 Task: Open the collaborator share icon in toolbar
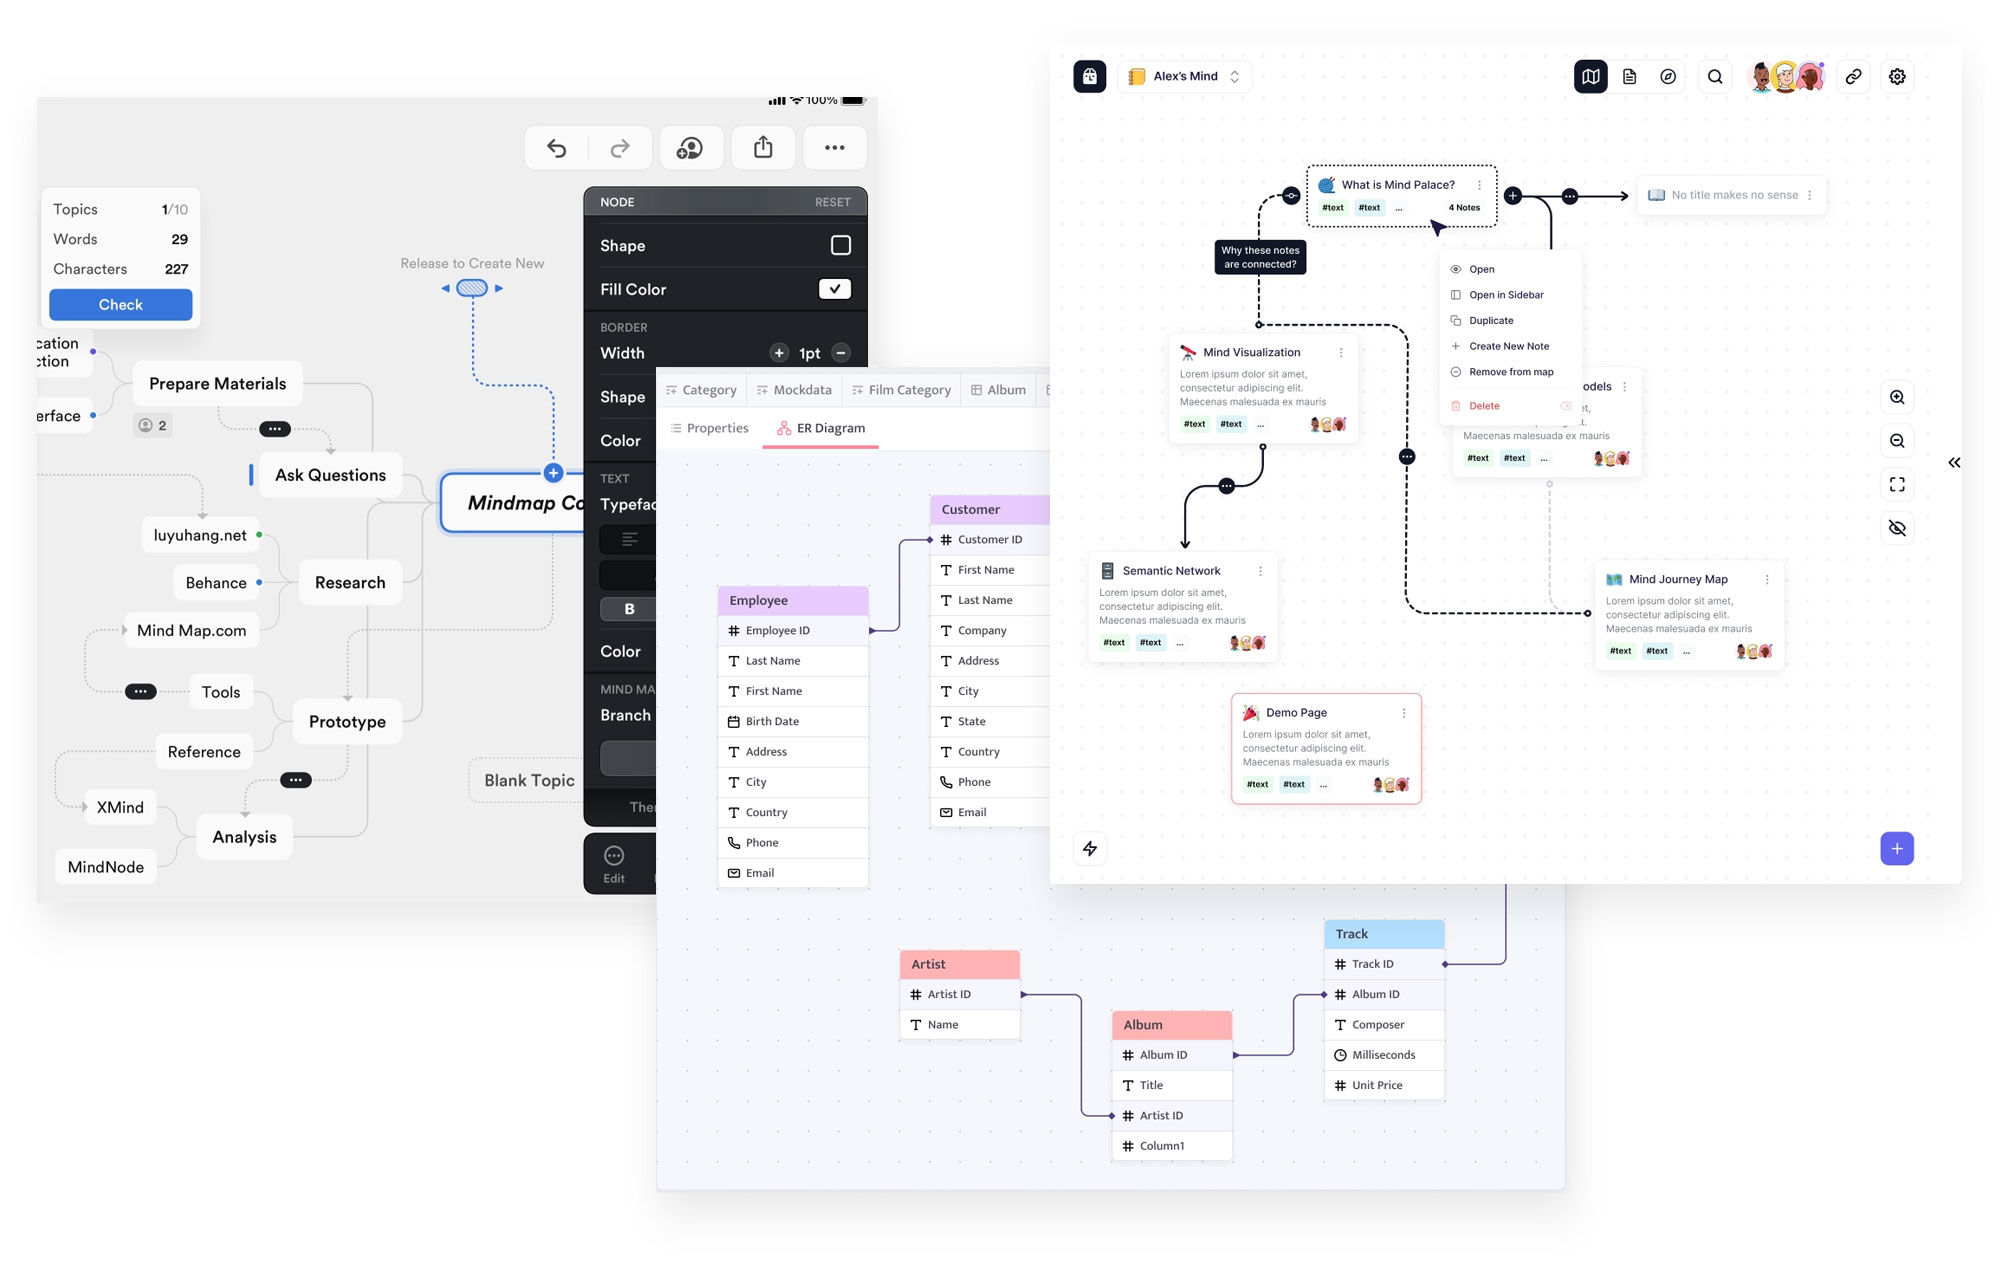[x=690, y=148]
